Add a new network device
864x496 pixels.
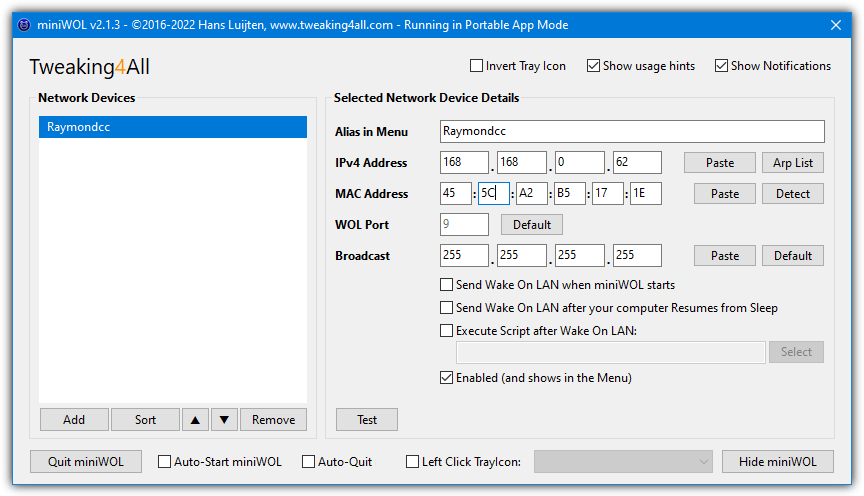click(74, 420)
